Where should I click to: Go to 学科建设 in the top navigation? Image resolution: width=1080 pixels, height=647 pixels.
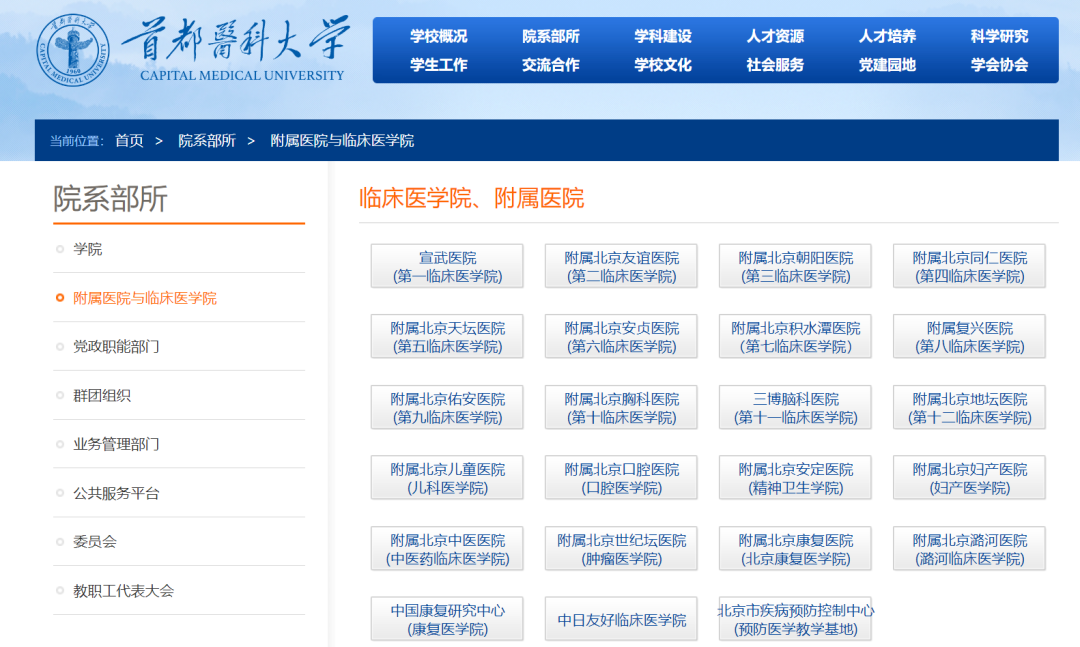(663, 36)
